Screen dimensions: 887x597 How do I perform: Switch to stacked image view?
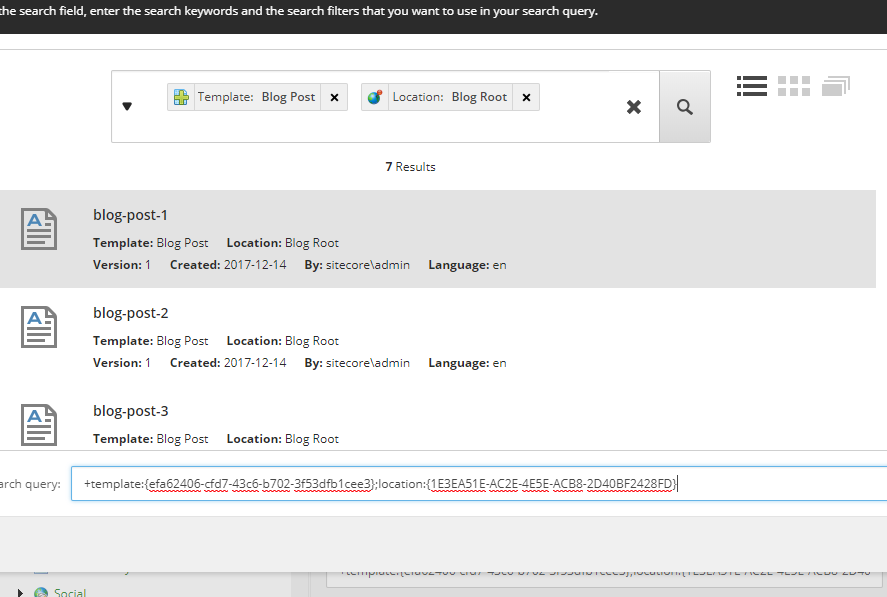pos(836,86)
